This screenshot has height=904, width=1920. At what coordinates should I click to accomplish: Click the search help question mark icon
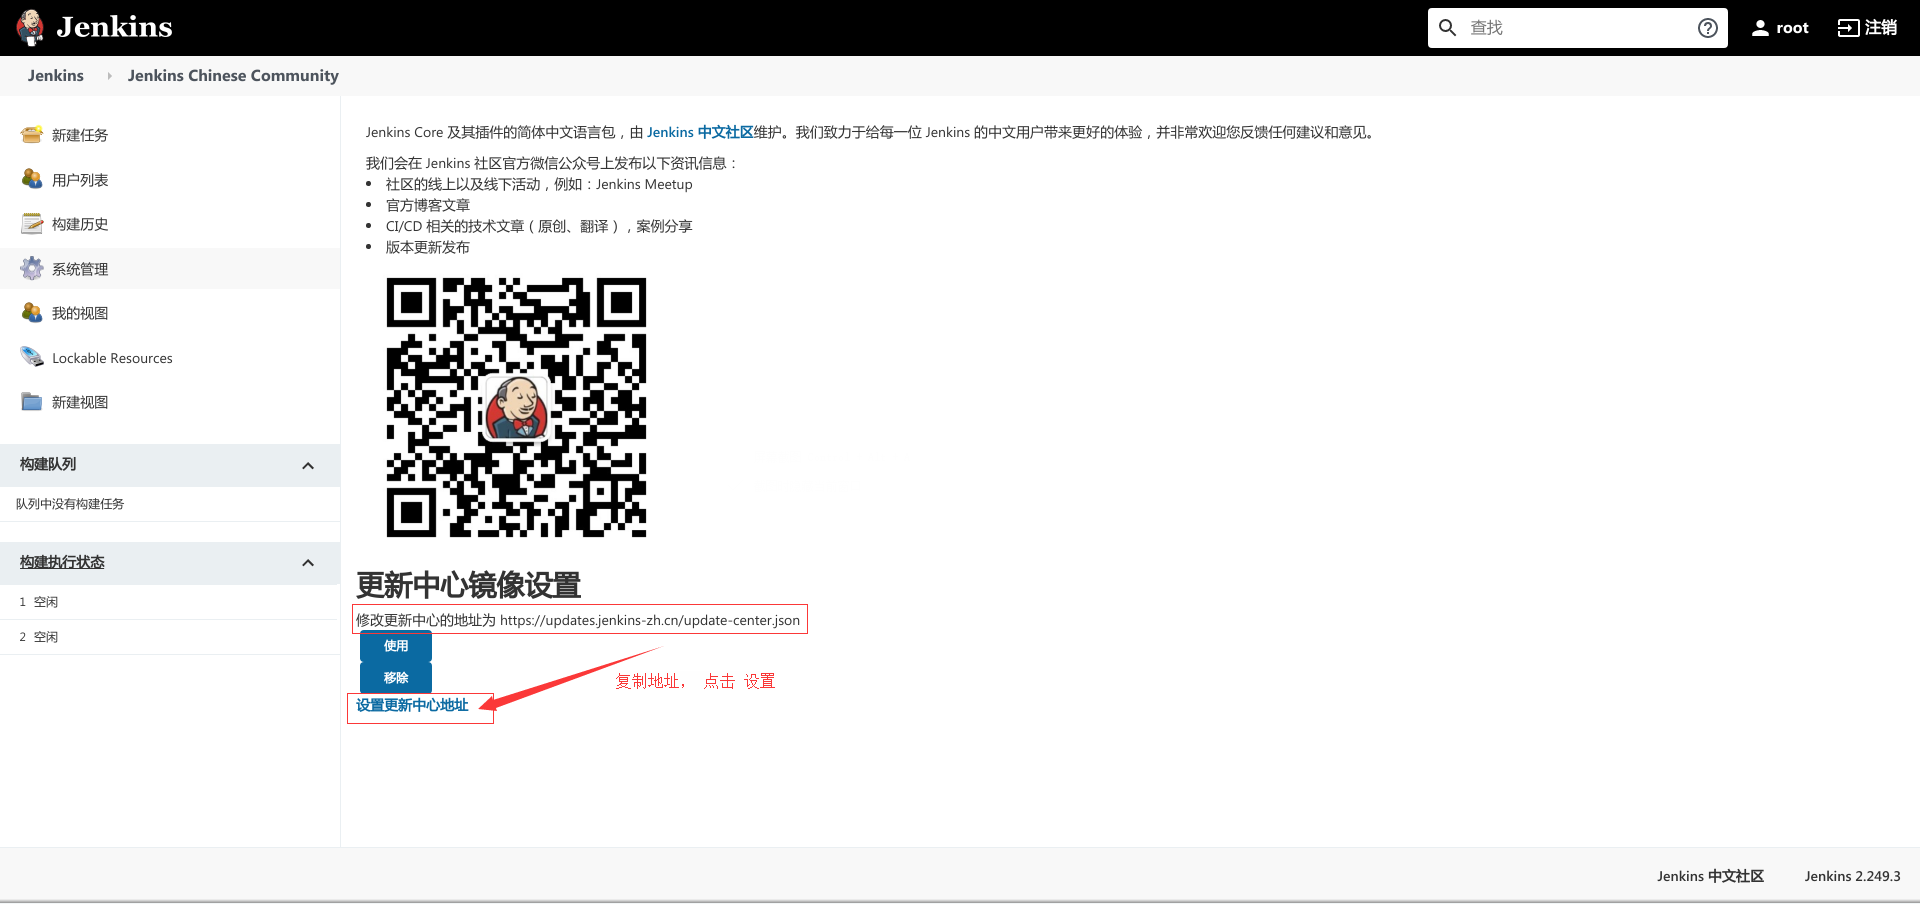click(1707, 28)
